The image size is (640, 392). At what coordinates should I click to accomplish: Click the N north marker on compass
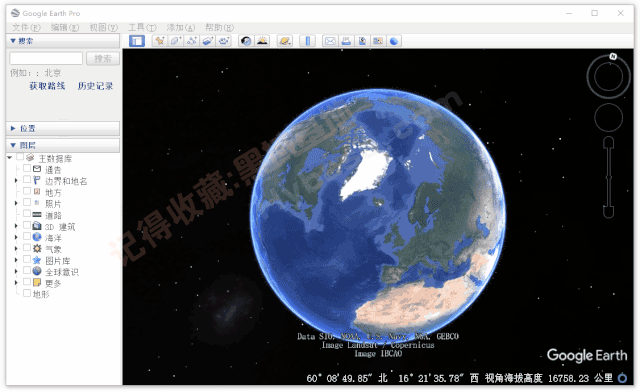[613, 56]
